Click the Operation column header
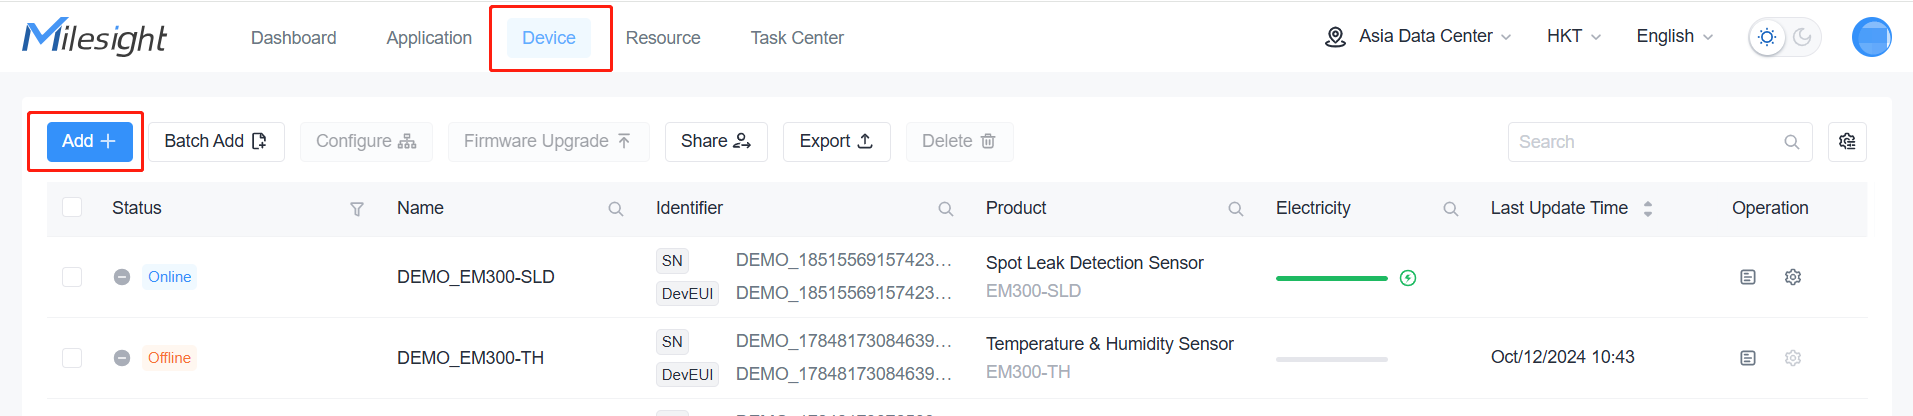The height and width of the screenshot is (416, 1913). (x=1770, y=208)
